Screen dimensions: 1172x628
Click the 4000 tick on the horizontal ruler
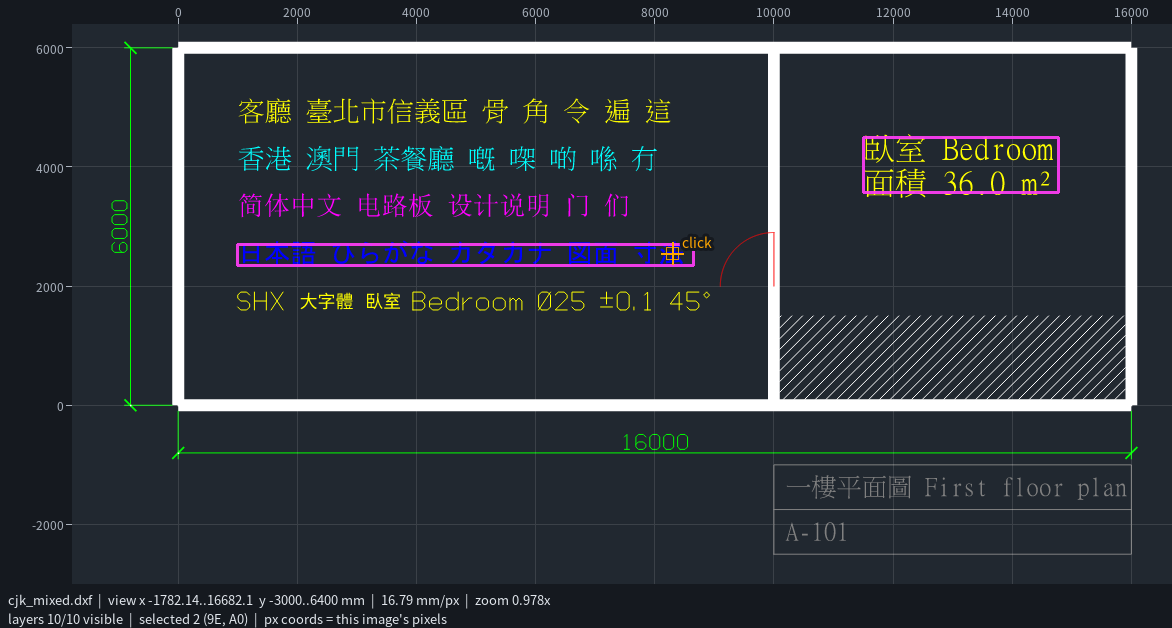[416, 13]
